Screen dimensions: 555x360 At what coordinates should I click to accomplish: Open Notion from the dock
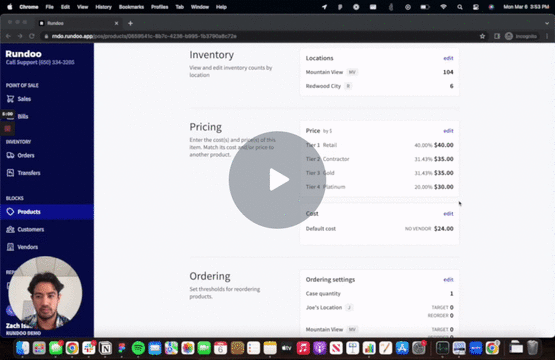(x=105, y=348)
